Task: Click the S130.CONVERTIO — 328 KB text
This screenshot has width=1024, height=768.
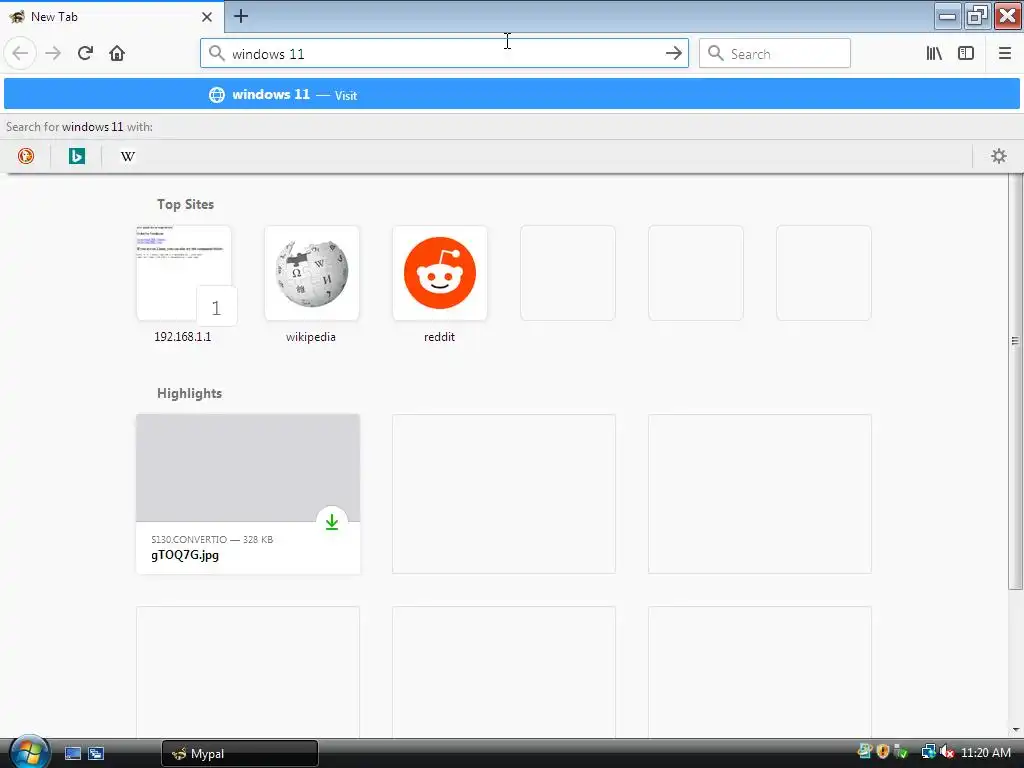Action: coord(212,539)
